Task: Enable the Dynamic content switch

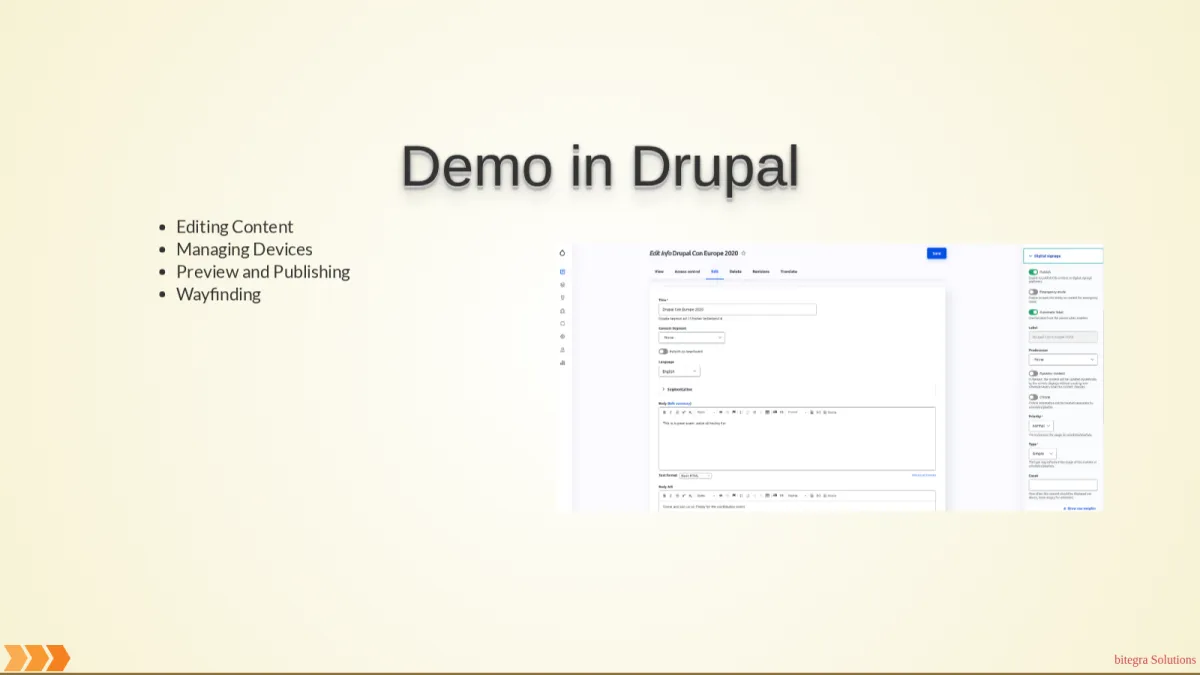Action: coord(1033,373)
